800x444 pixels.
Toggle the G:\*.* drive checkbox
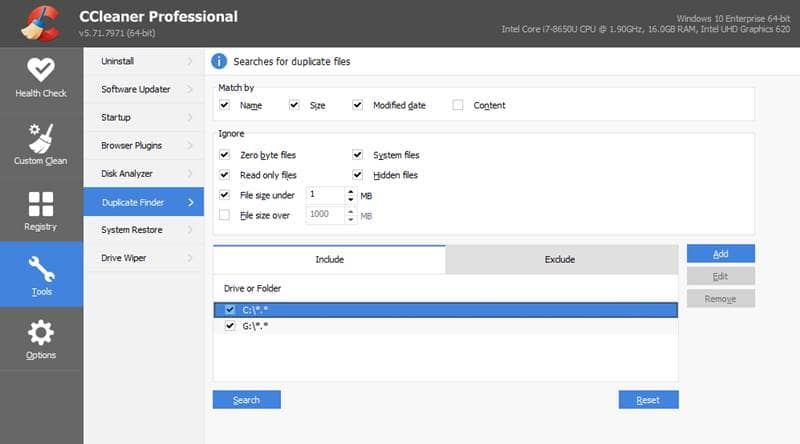click(230, 326)
